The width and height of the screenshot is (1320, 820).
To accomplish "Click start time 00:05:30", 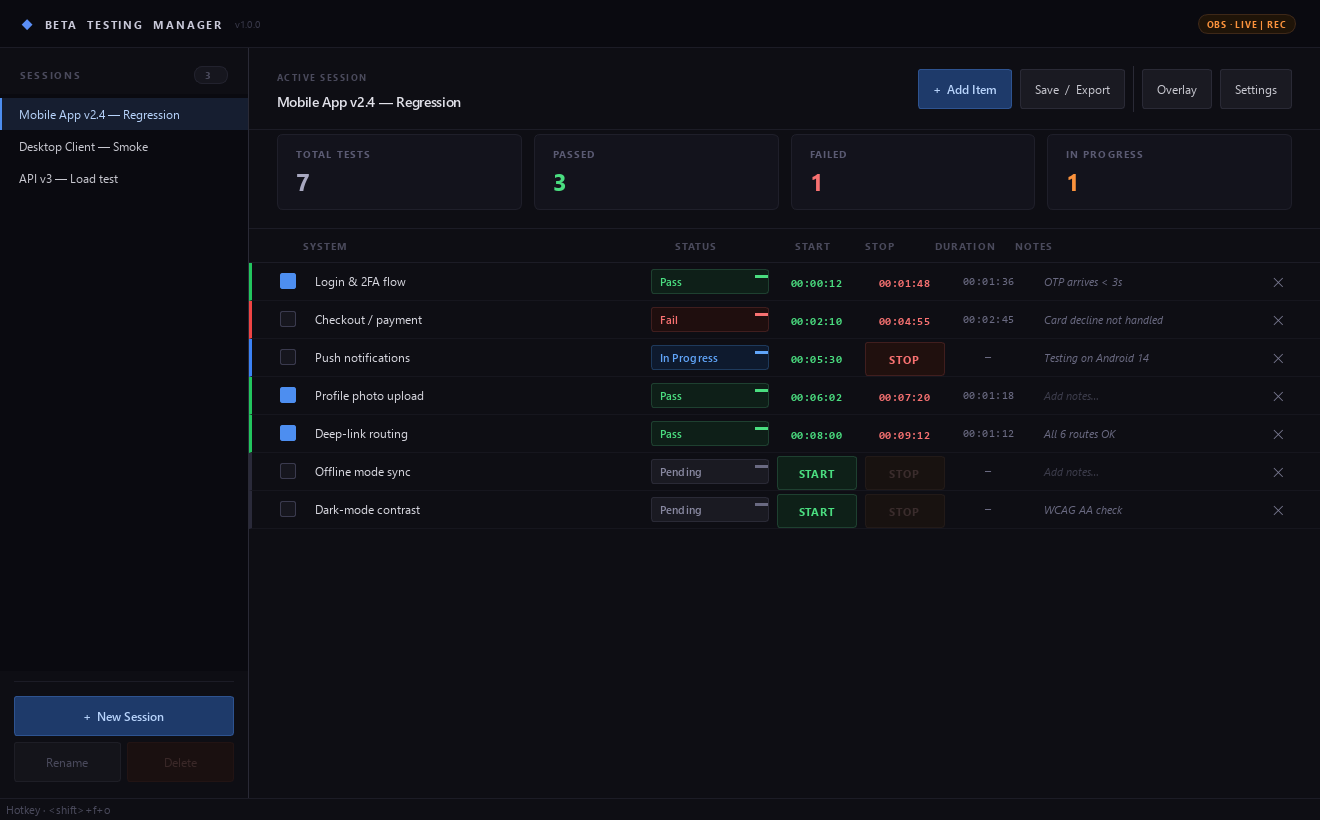I will (x=816, y=359).
